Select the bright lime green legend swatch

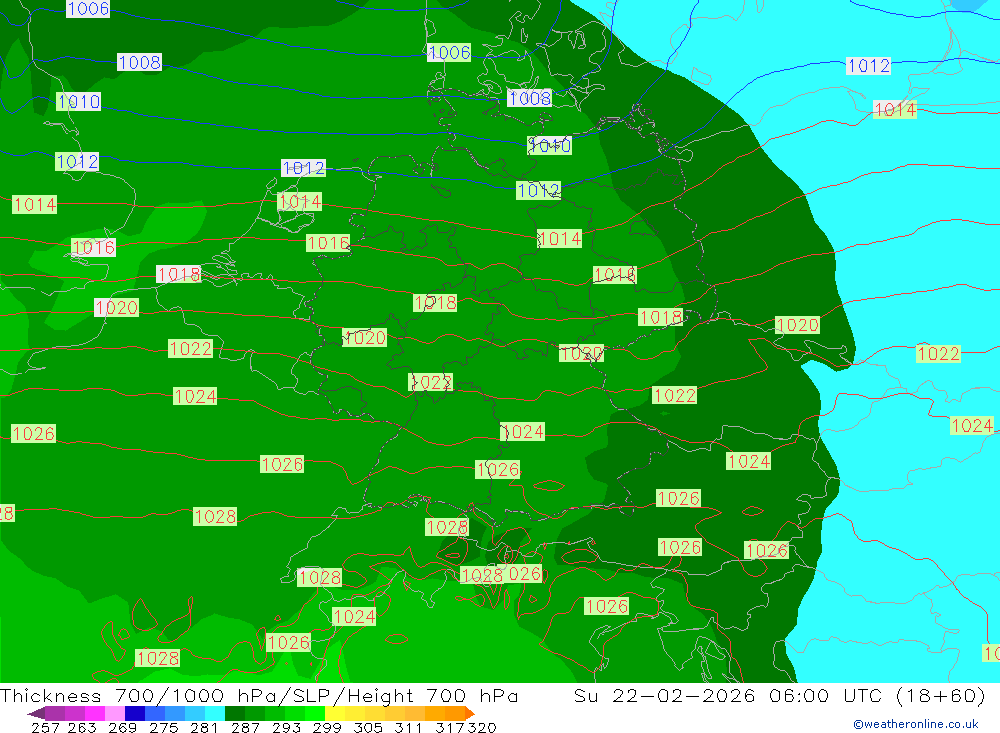(x=315, y=713)
